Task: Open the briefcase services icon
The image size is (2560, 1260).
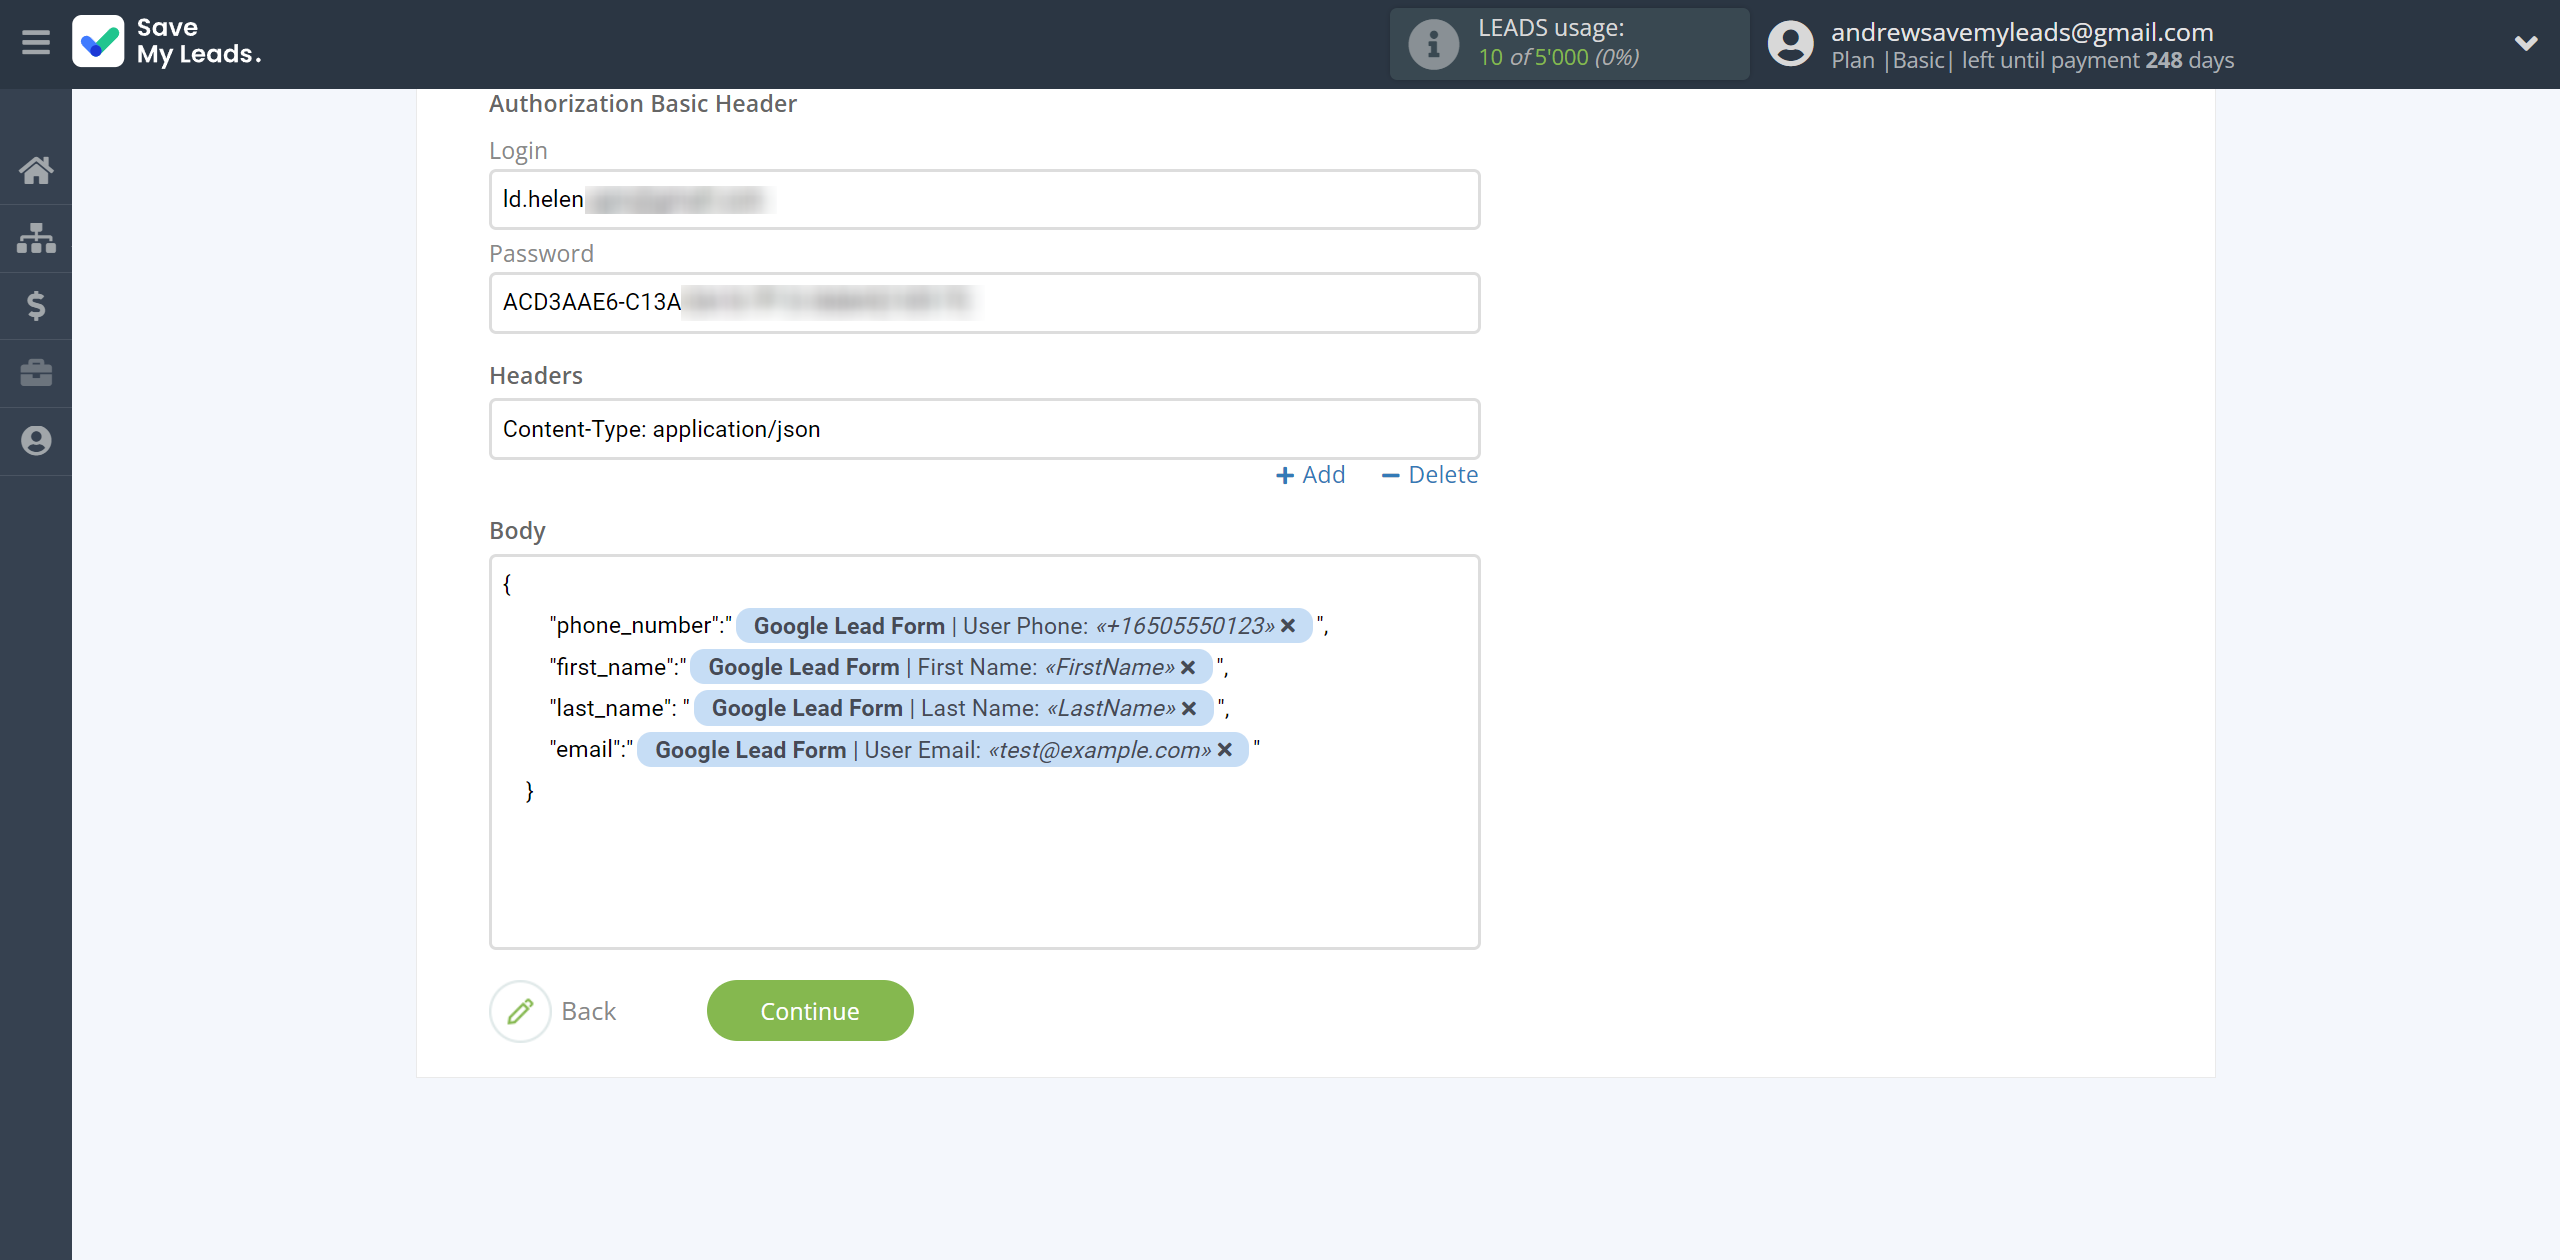Action: point(36,373)
